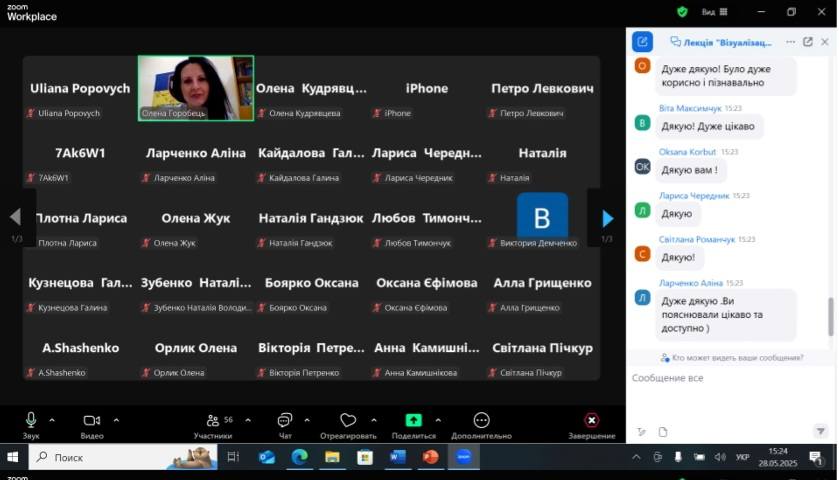Open the Участники participants panel

(x=213, y=421)
